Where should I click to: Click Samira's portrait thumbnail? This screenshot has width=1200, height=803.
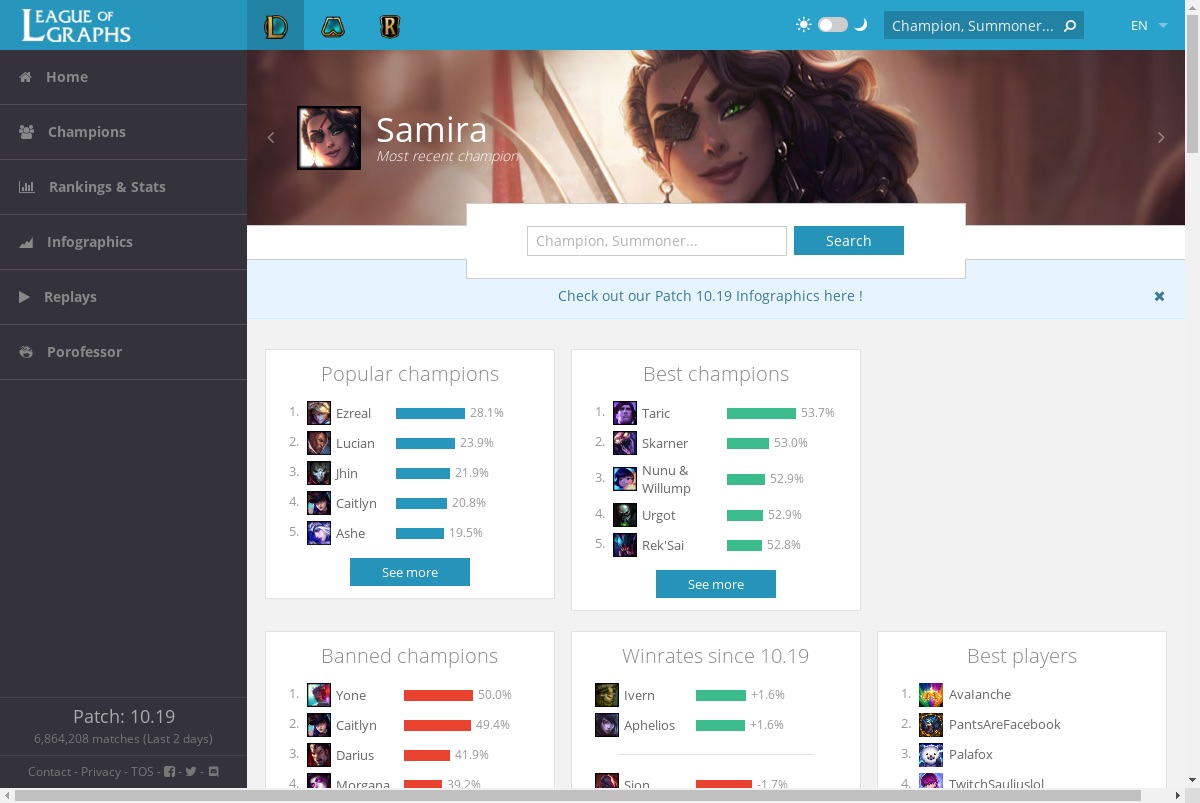click(329, 138)
